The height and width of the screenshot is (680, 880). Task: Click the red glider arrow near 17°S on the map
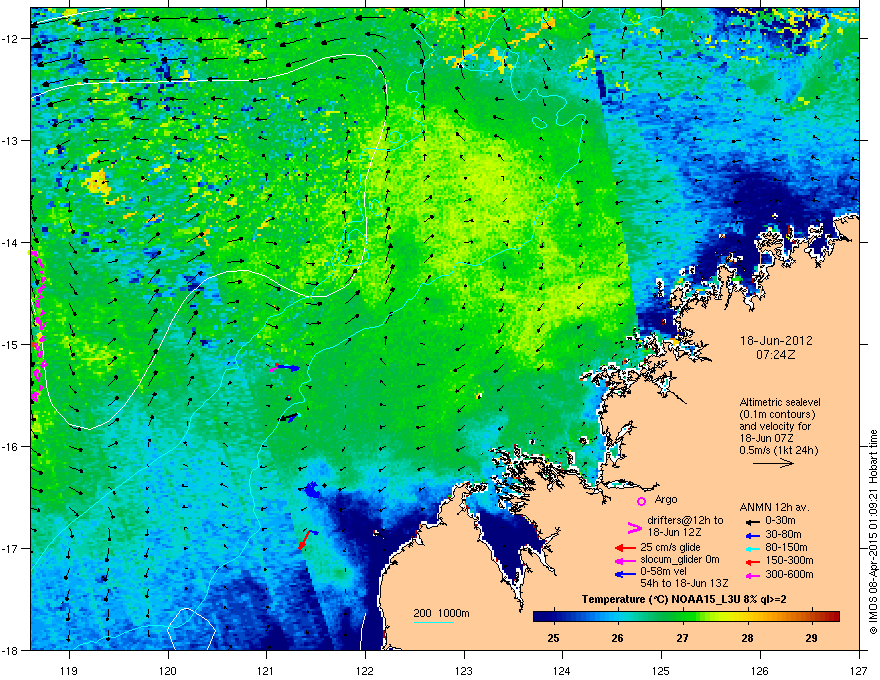[304, 540]
